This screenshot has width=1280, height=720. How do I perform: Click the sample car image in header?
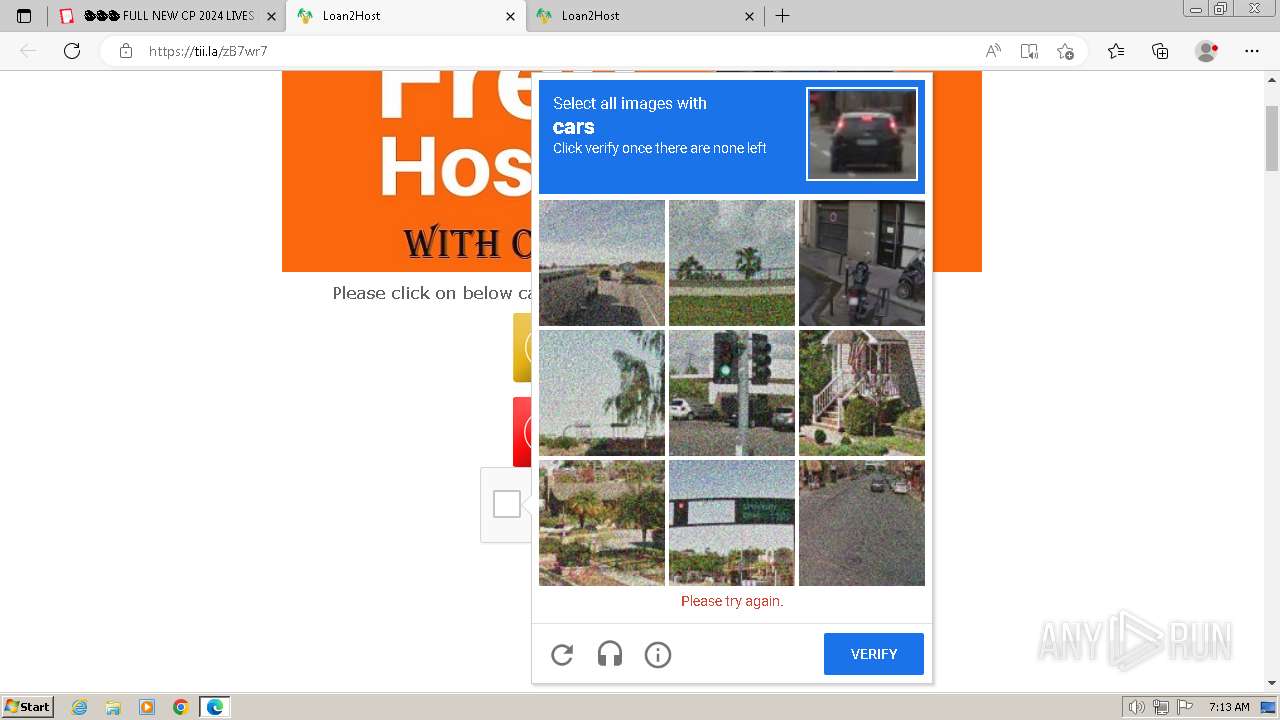tap(862, 134)
